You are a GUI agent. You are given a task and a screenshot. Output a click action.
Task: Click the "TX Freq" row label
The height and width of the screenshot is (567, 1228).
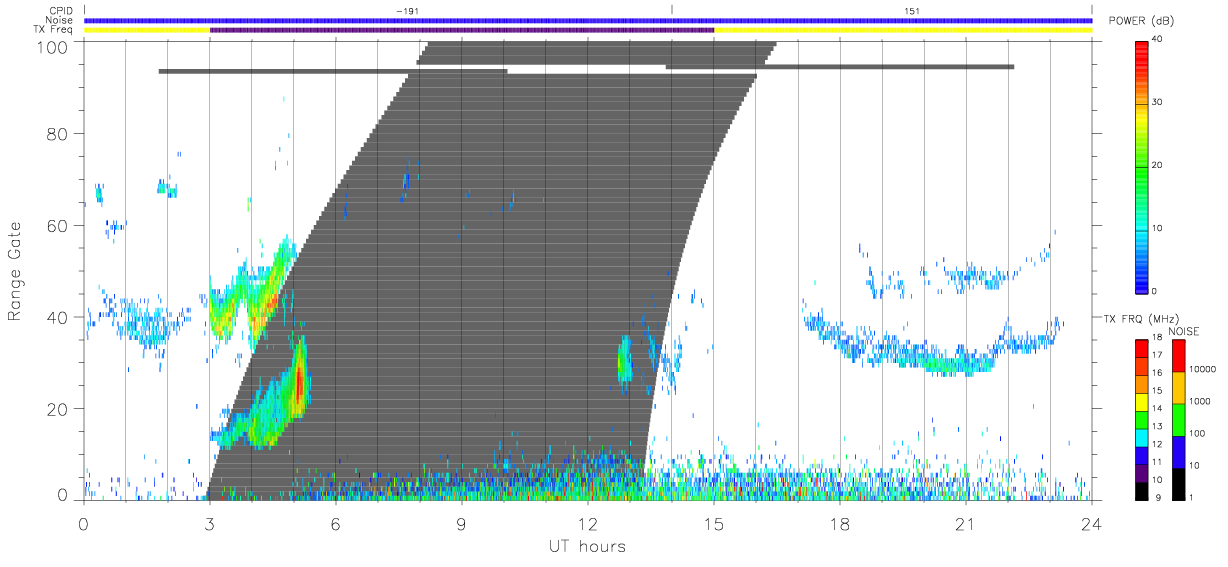coord(54,30)
